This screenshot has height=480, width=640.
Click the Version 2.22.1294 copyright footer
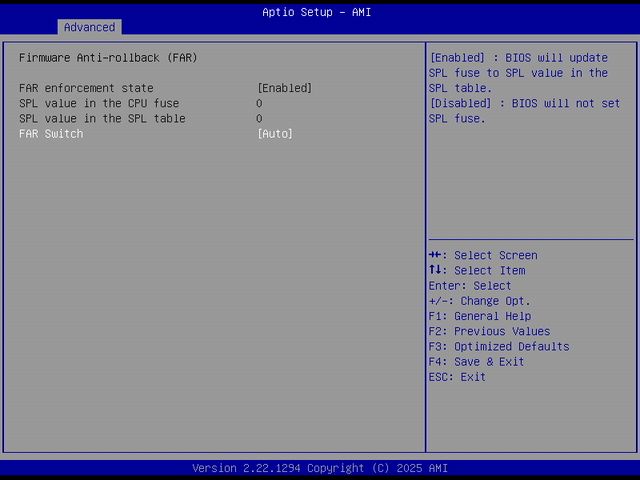pyautogui.click(x=320, y=468)
